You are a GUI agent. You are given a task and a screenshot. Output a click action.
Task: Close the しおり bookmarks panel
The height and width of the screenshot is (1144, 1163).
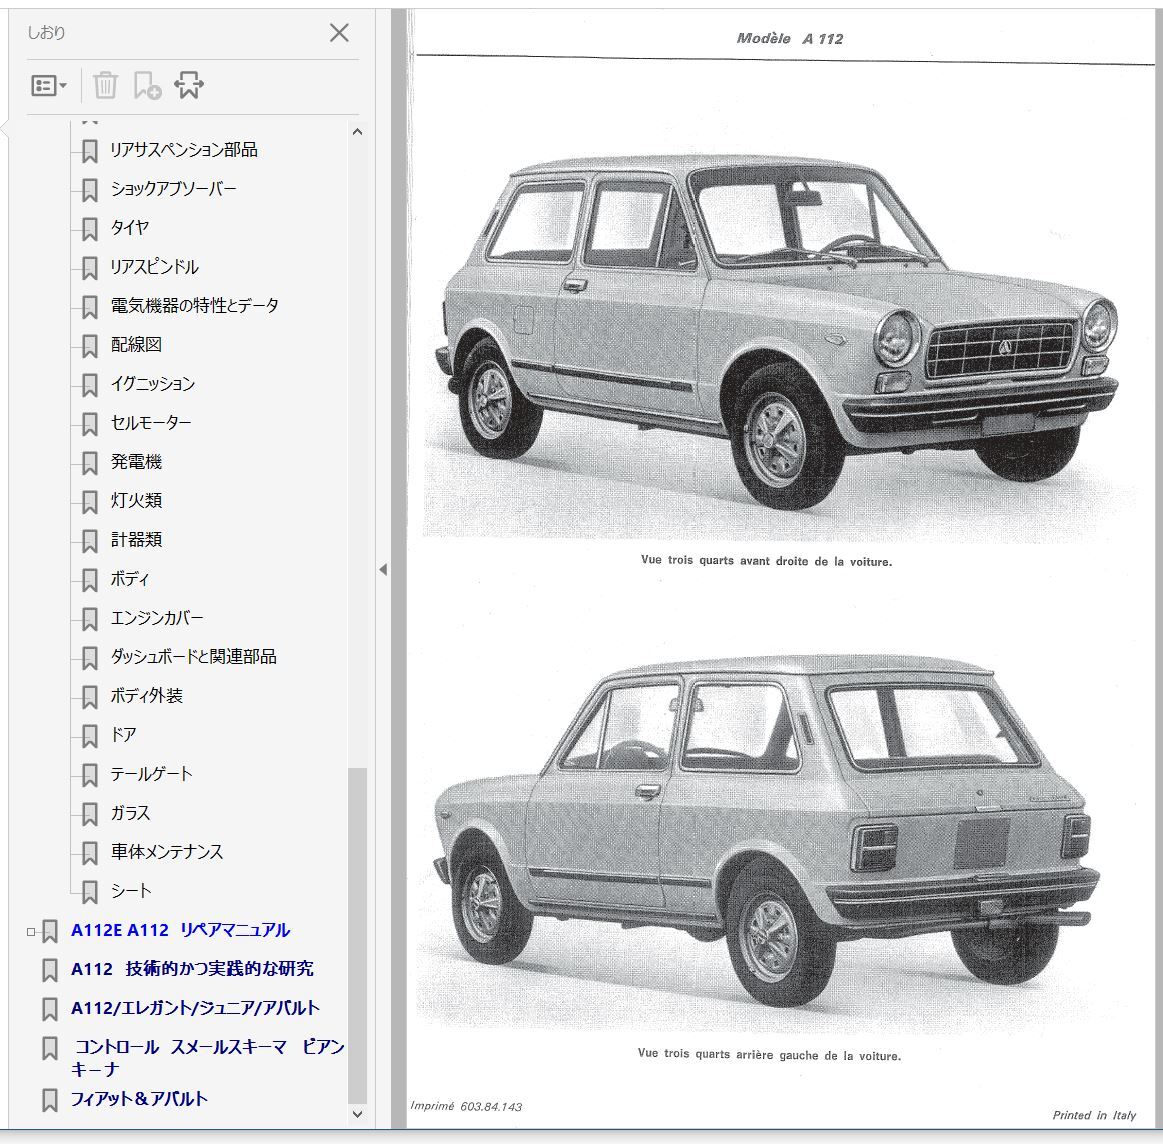click(x=339, y=33)
